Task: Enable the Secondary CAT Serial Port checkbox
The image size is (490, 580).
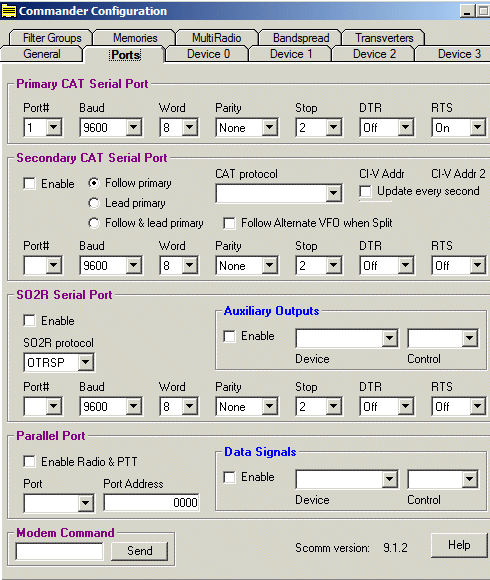Action: point(29,183)
